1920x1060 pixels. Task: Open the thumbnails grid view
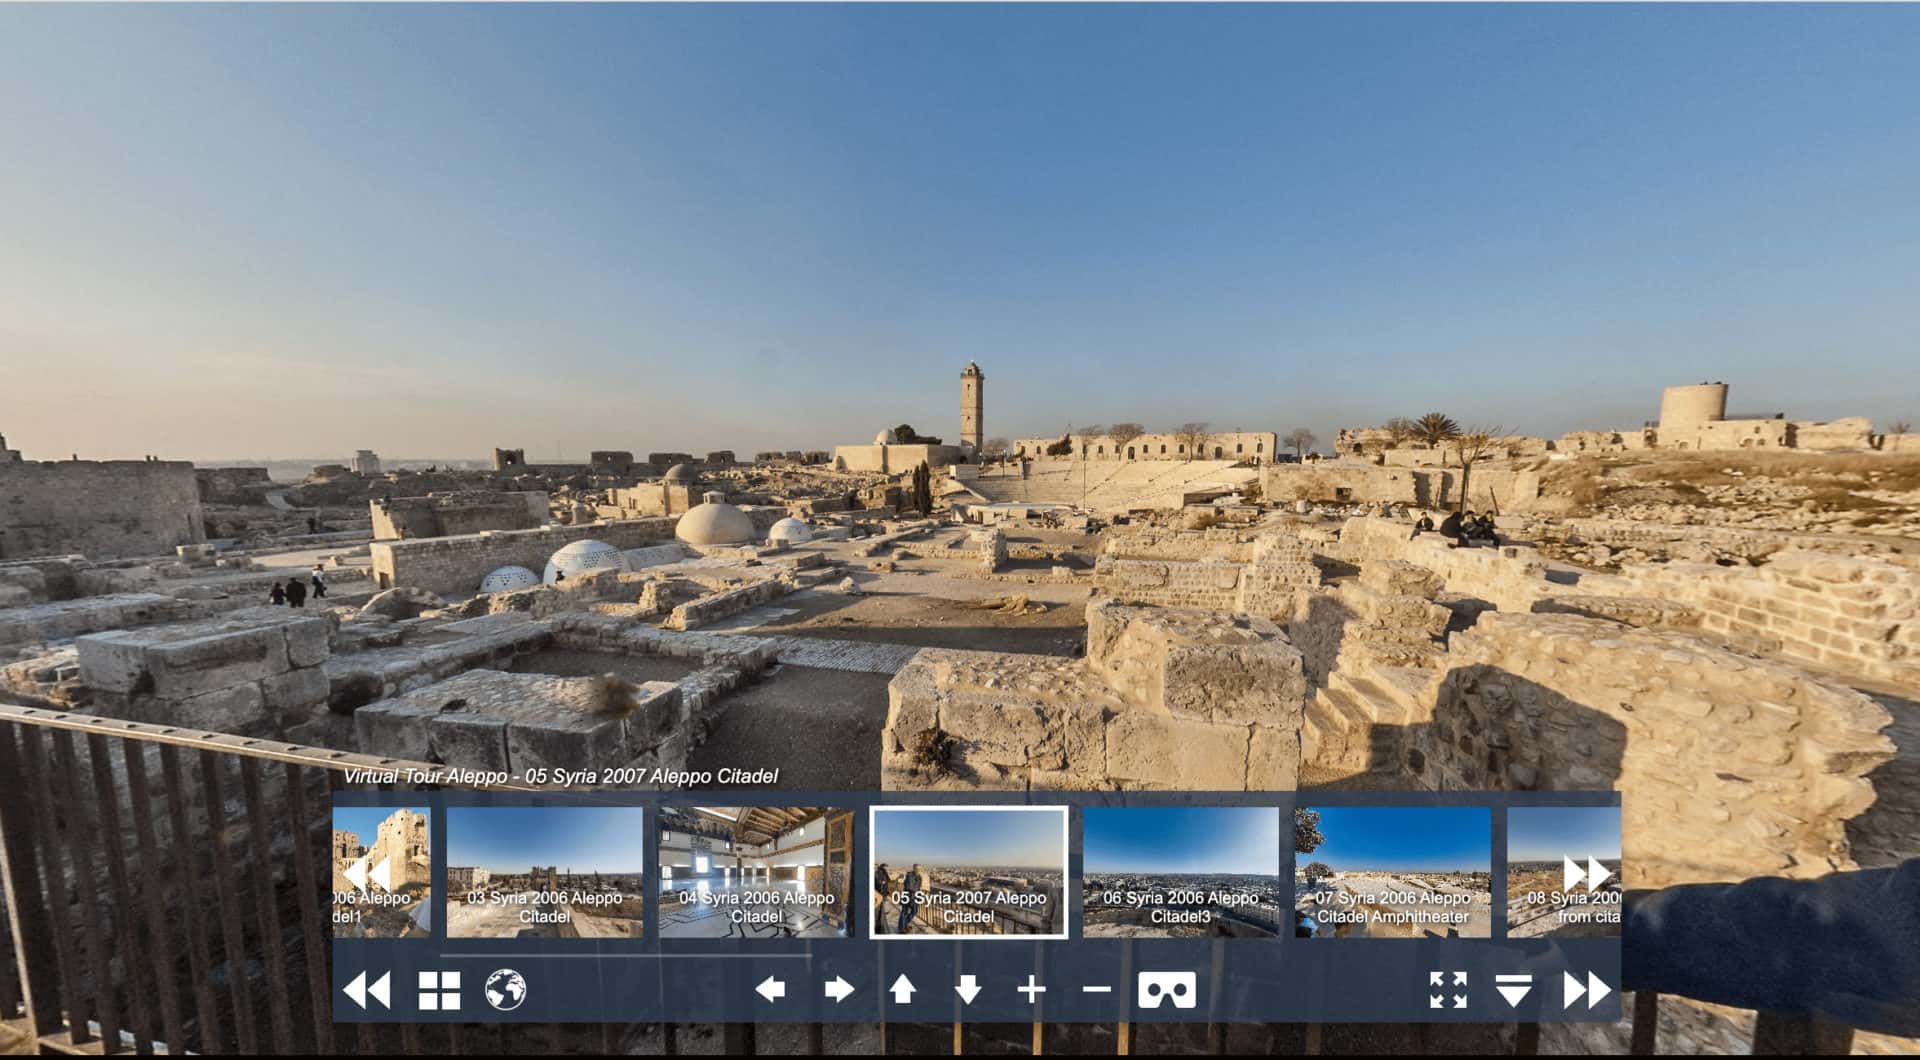click(439, 991)
